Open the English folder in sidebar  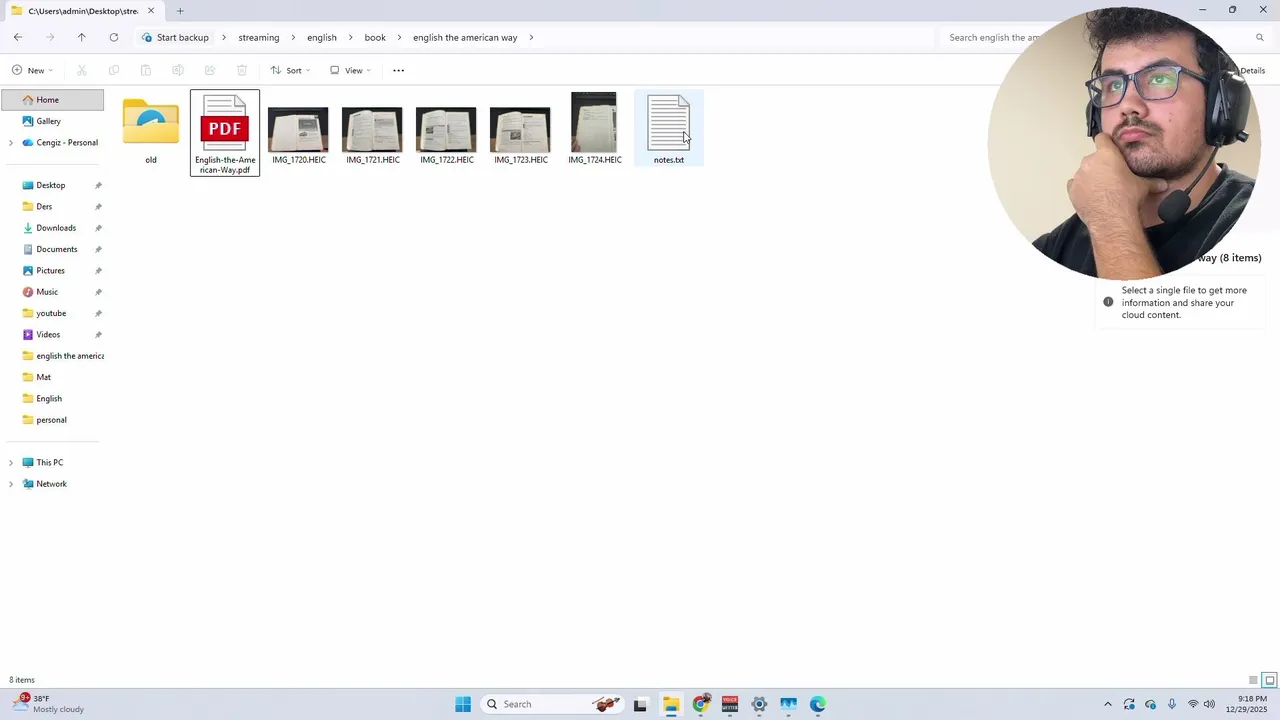click(49, 399)
